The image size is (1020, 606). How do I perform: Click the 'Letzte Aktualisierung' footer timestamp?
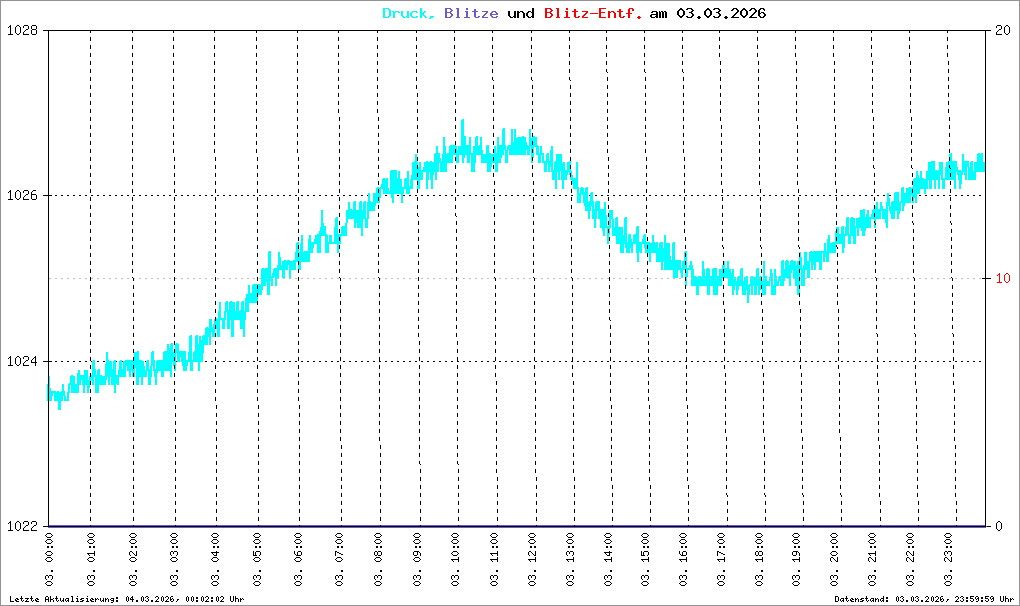127,599
